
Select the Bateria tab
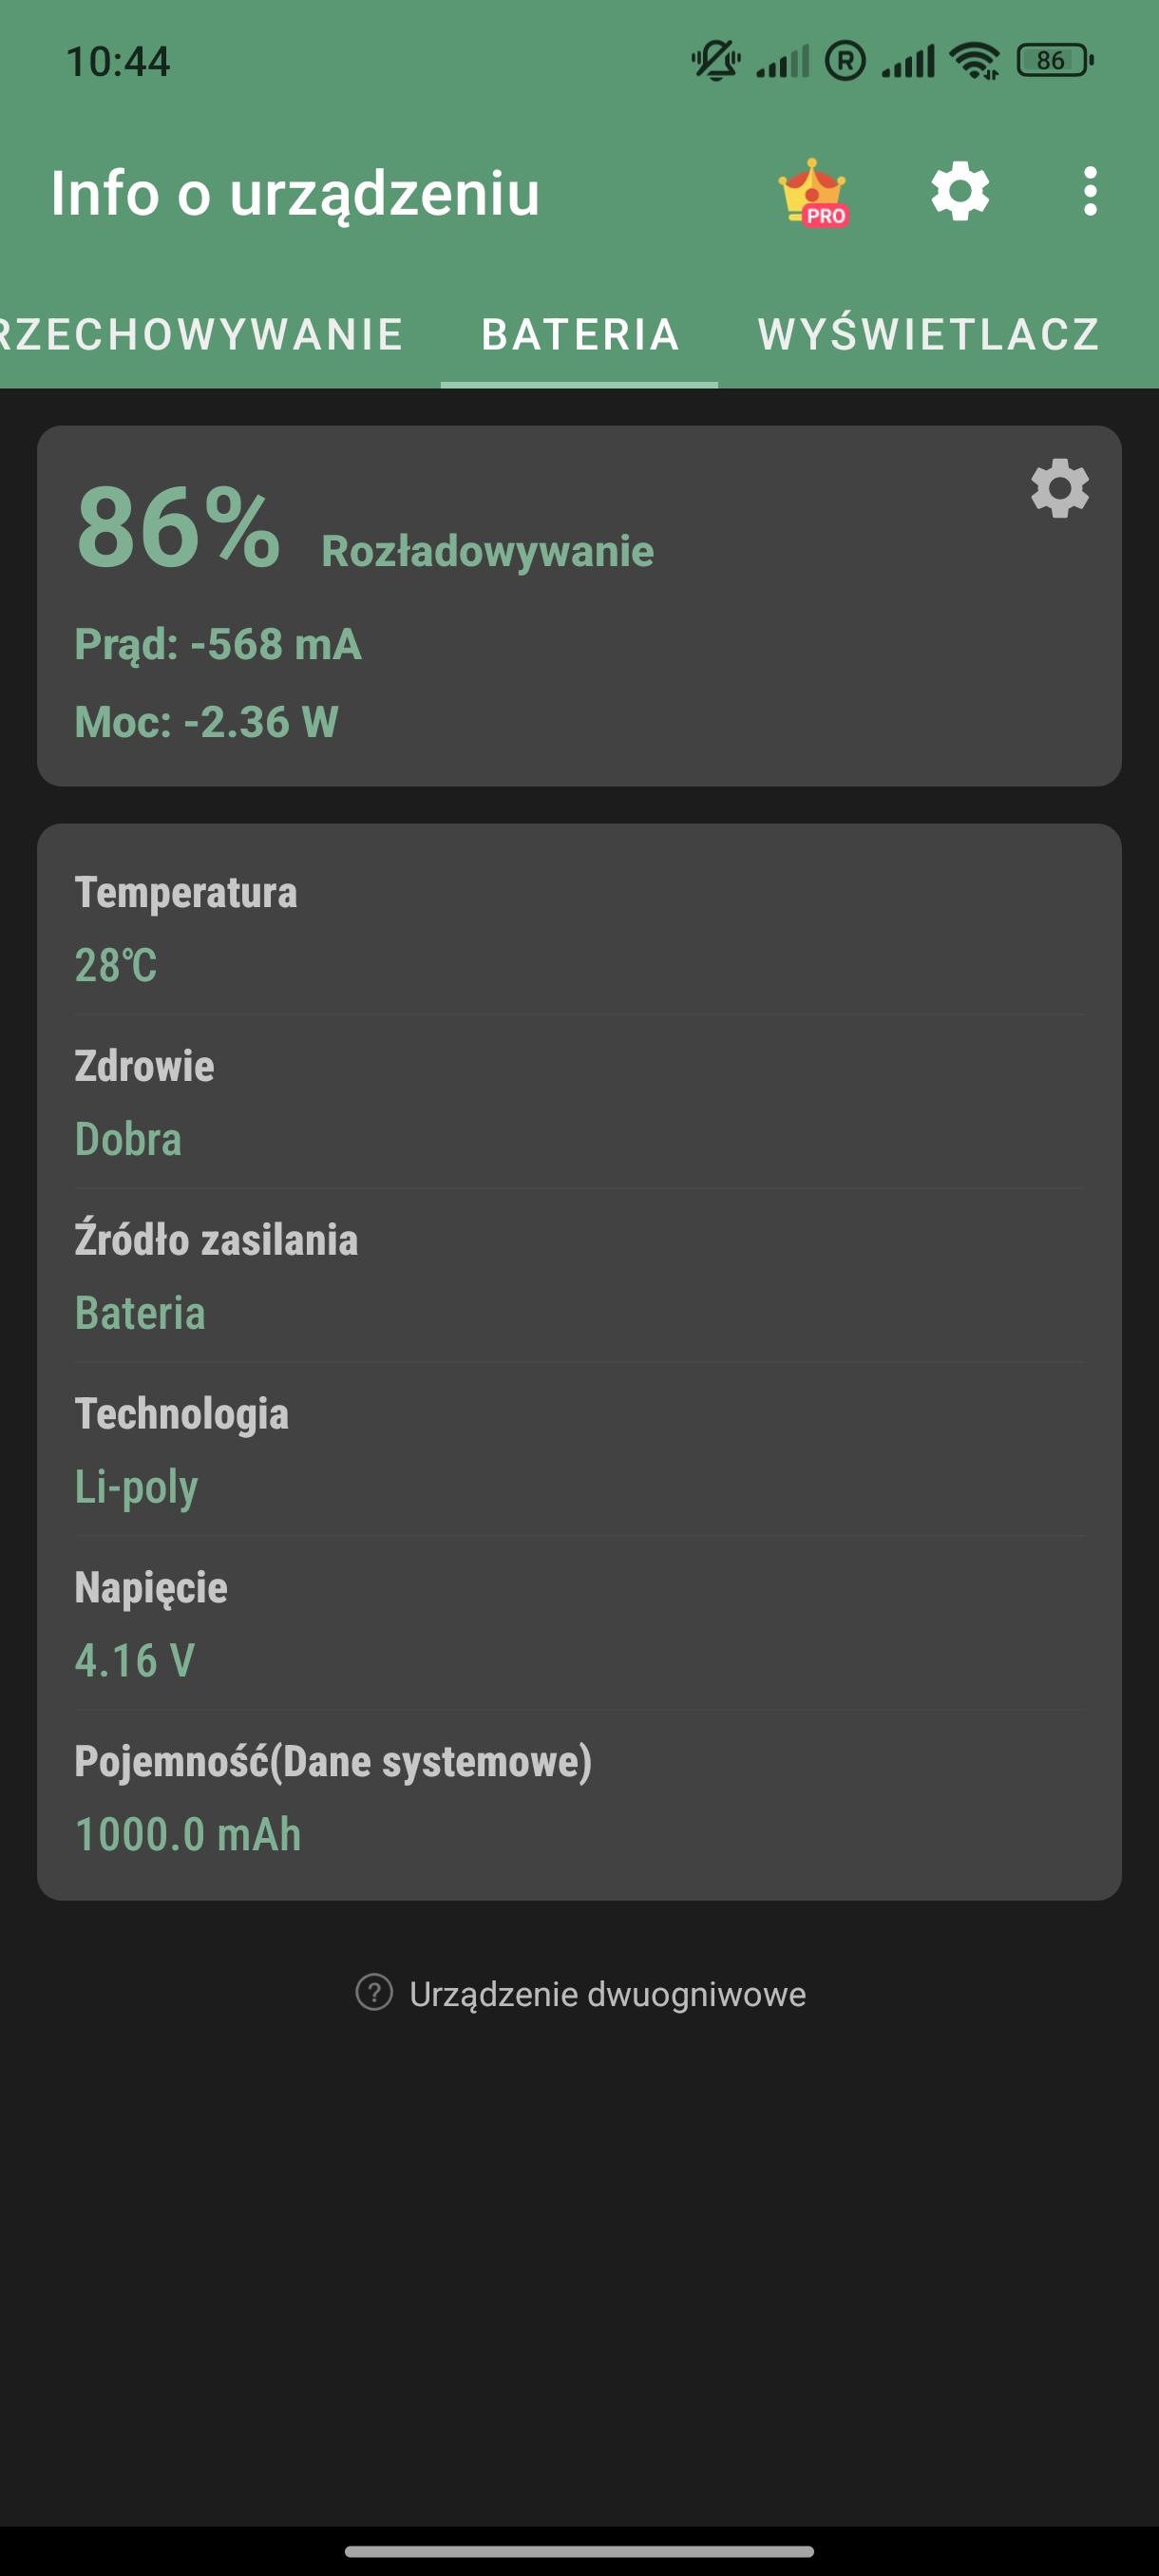click(x=580, y=334)
